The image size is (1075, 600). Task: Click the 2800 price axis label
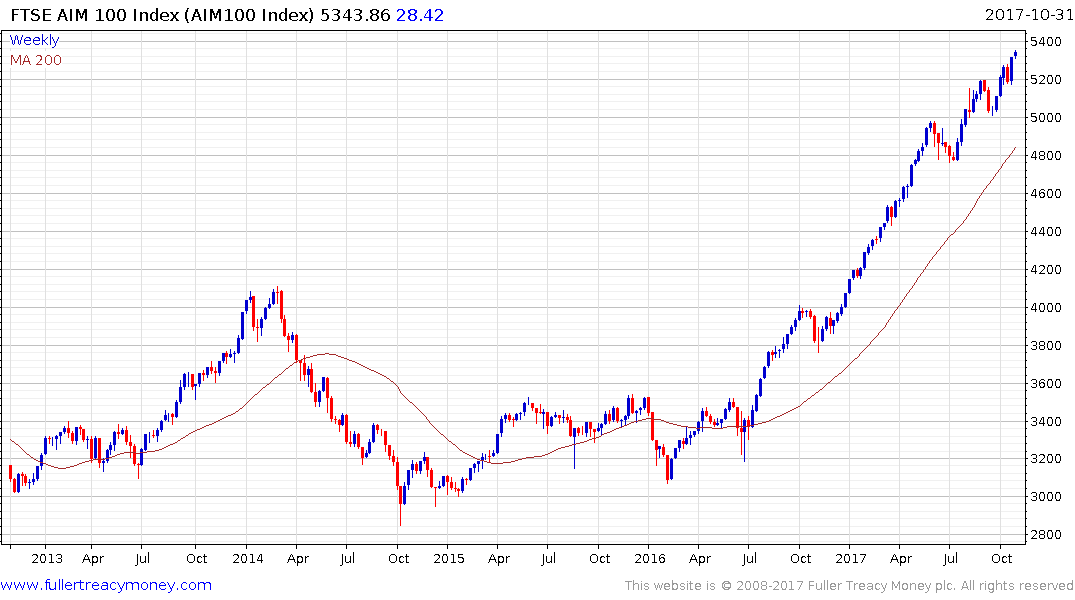coord(1046,535)
